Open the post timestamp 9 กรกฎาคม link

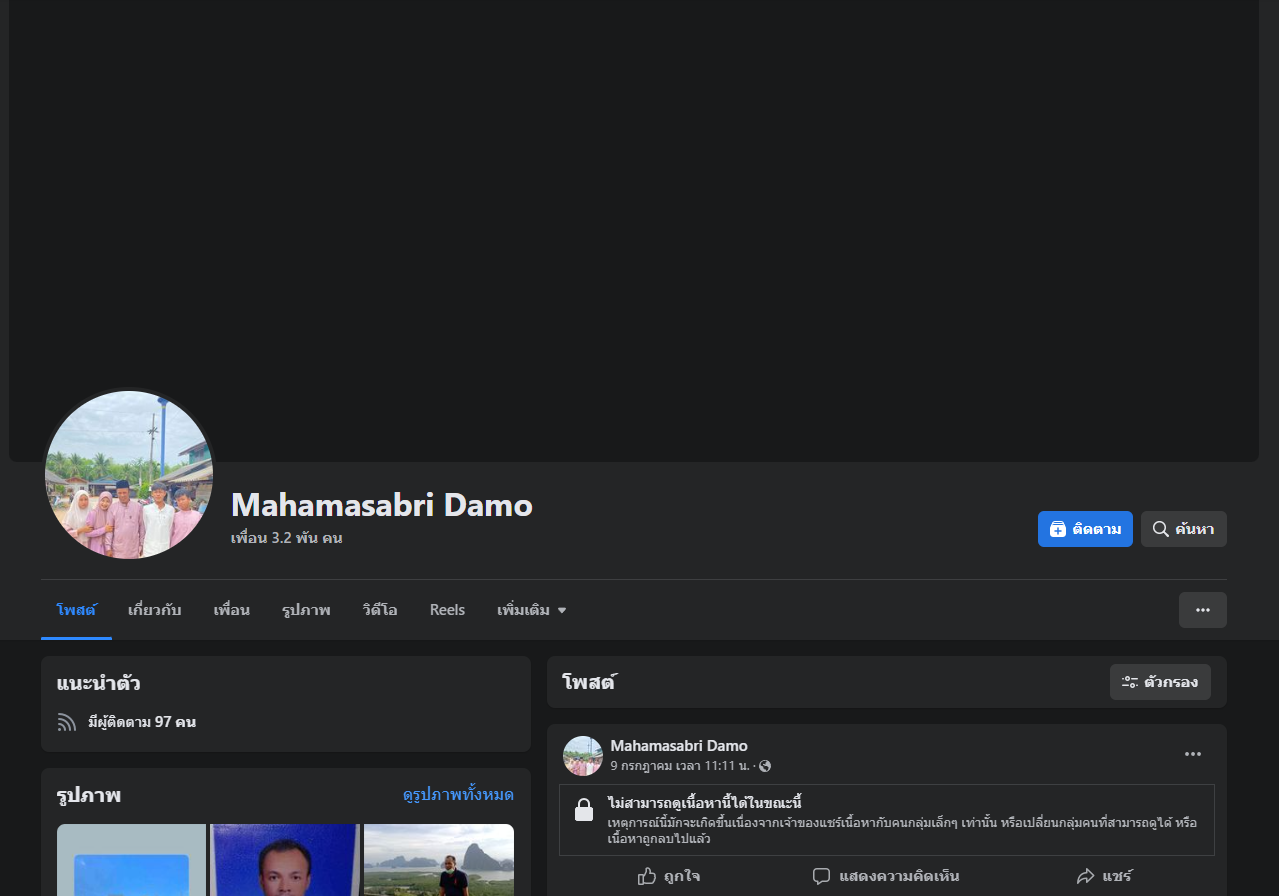(680, 766)
